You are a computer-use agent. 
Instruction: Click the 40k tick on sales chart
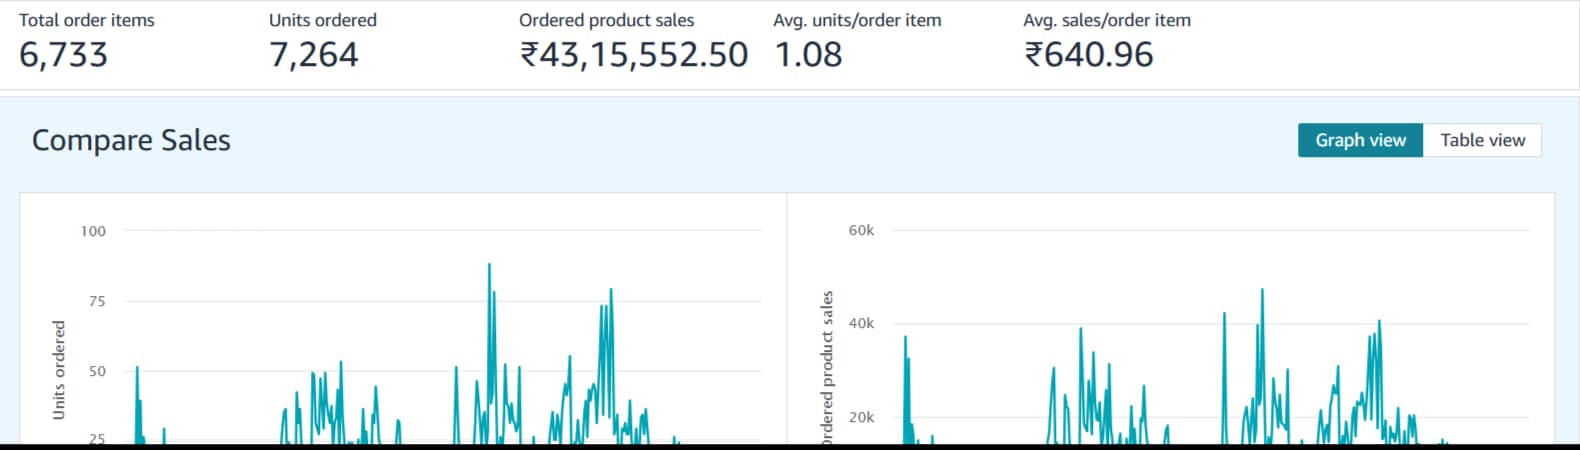tap(861, 323)
